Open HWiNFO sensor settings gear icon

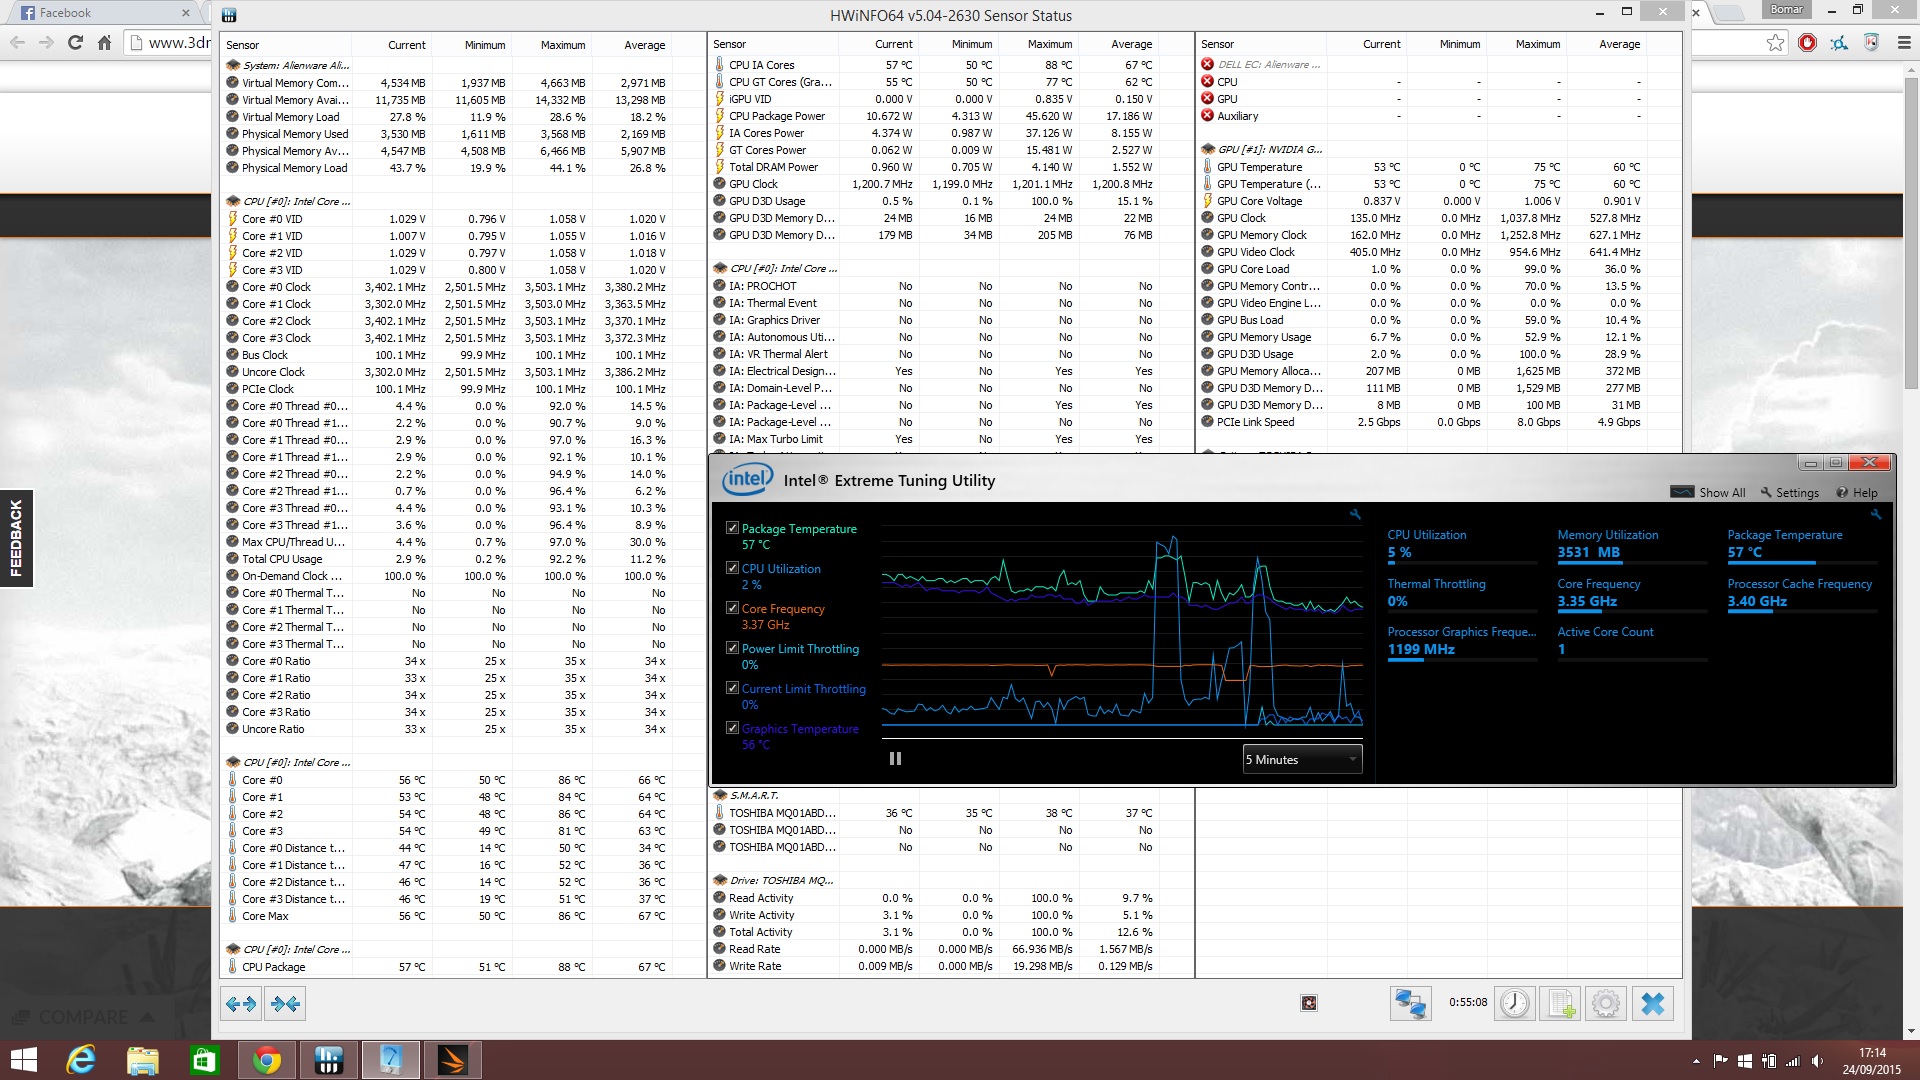point(1606,1003)
